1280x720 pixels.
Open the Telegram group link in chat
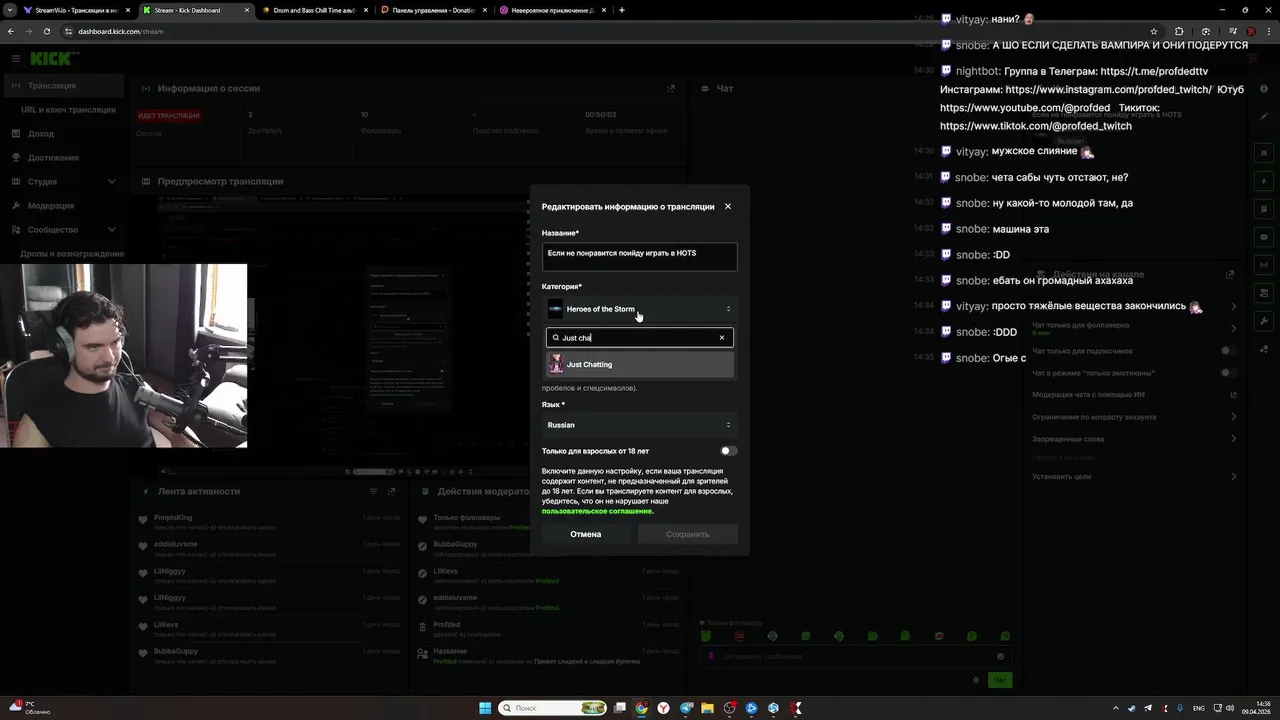coord(1154,72)
